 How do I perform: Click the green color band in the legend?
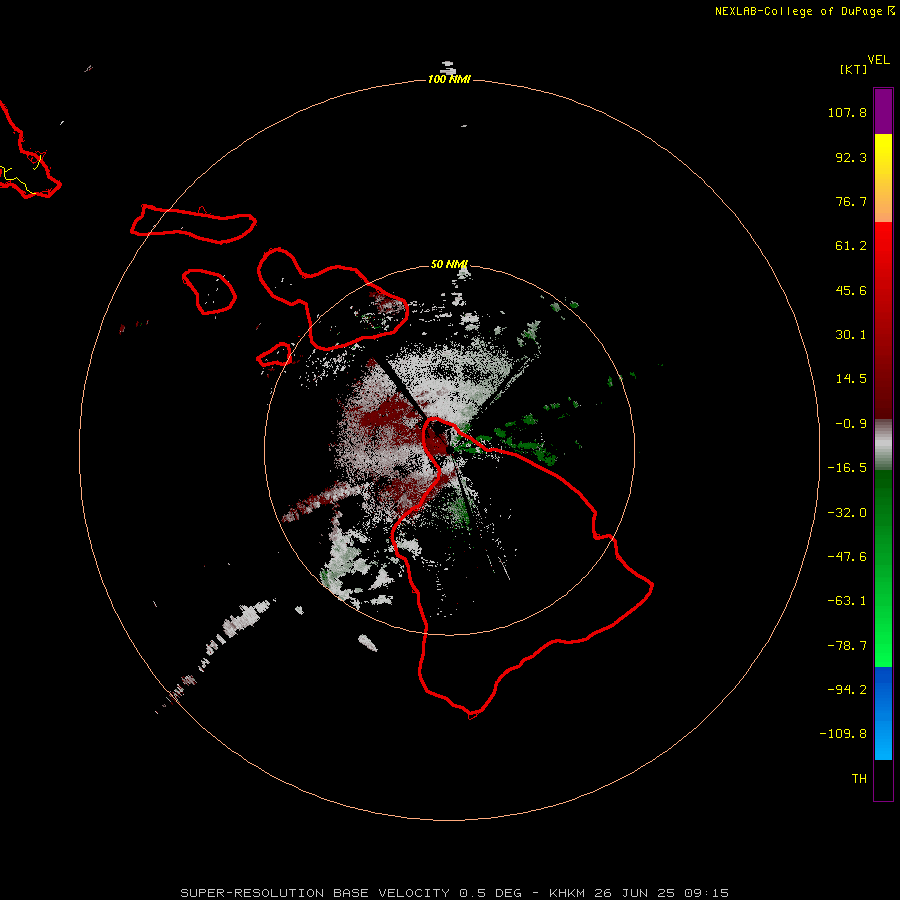883,568
